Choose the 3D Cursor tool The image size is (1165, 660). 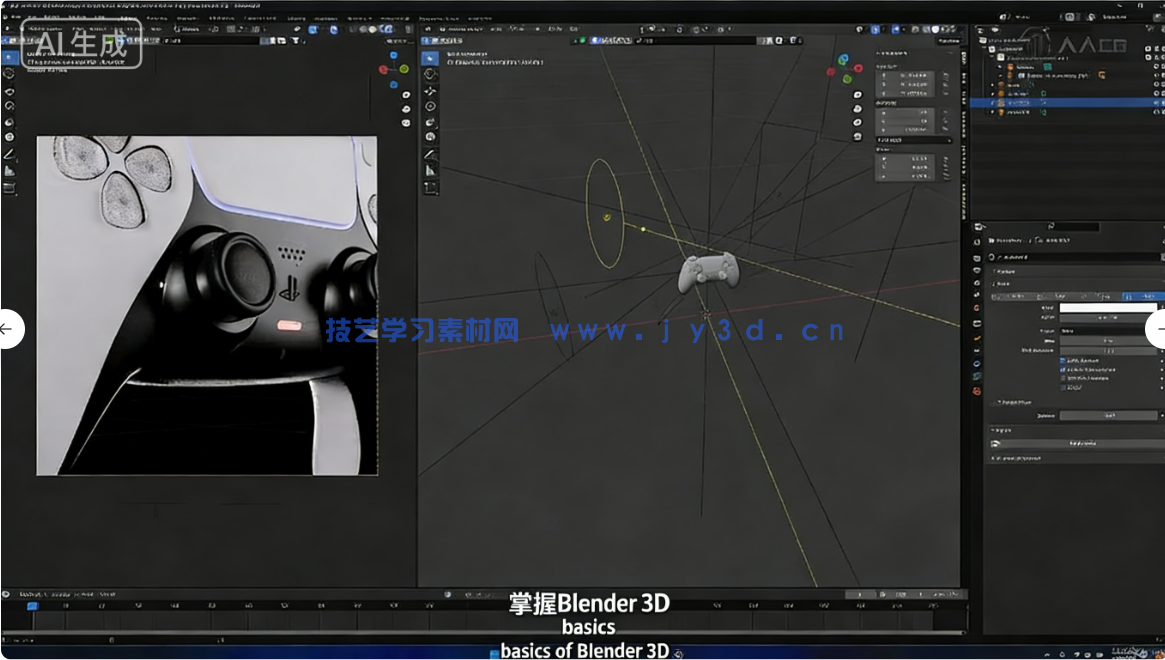(430, 73)
